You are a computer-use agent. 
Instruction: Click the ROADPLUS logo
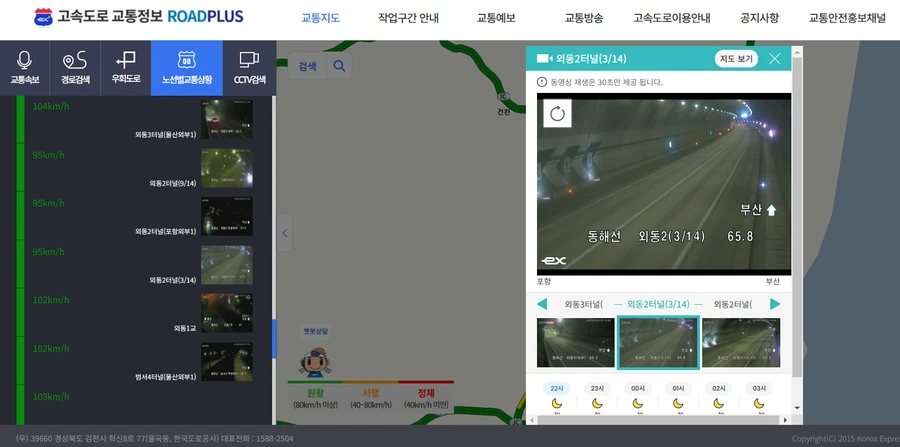(138, 17)
